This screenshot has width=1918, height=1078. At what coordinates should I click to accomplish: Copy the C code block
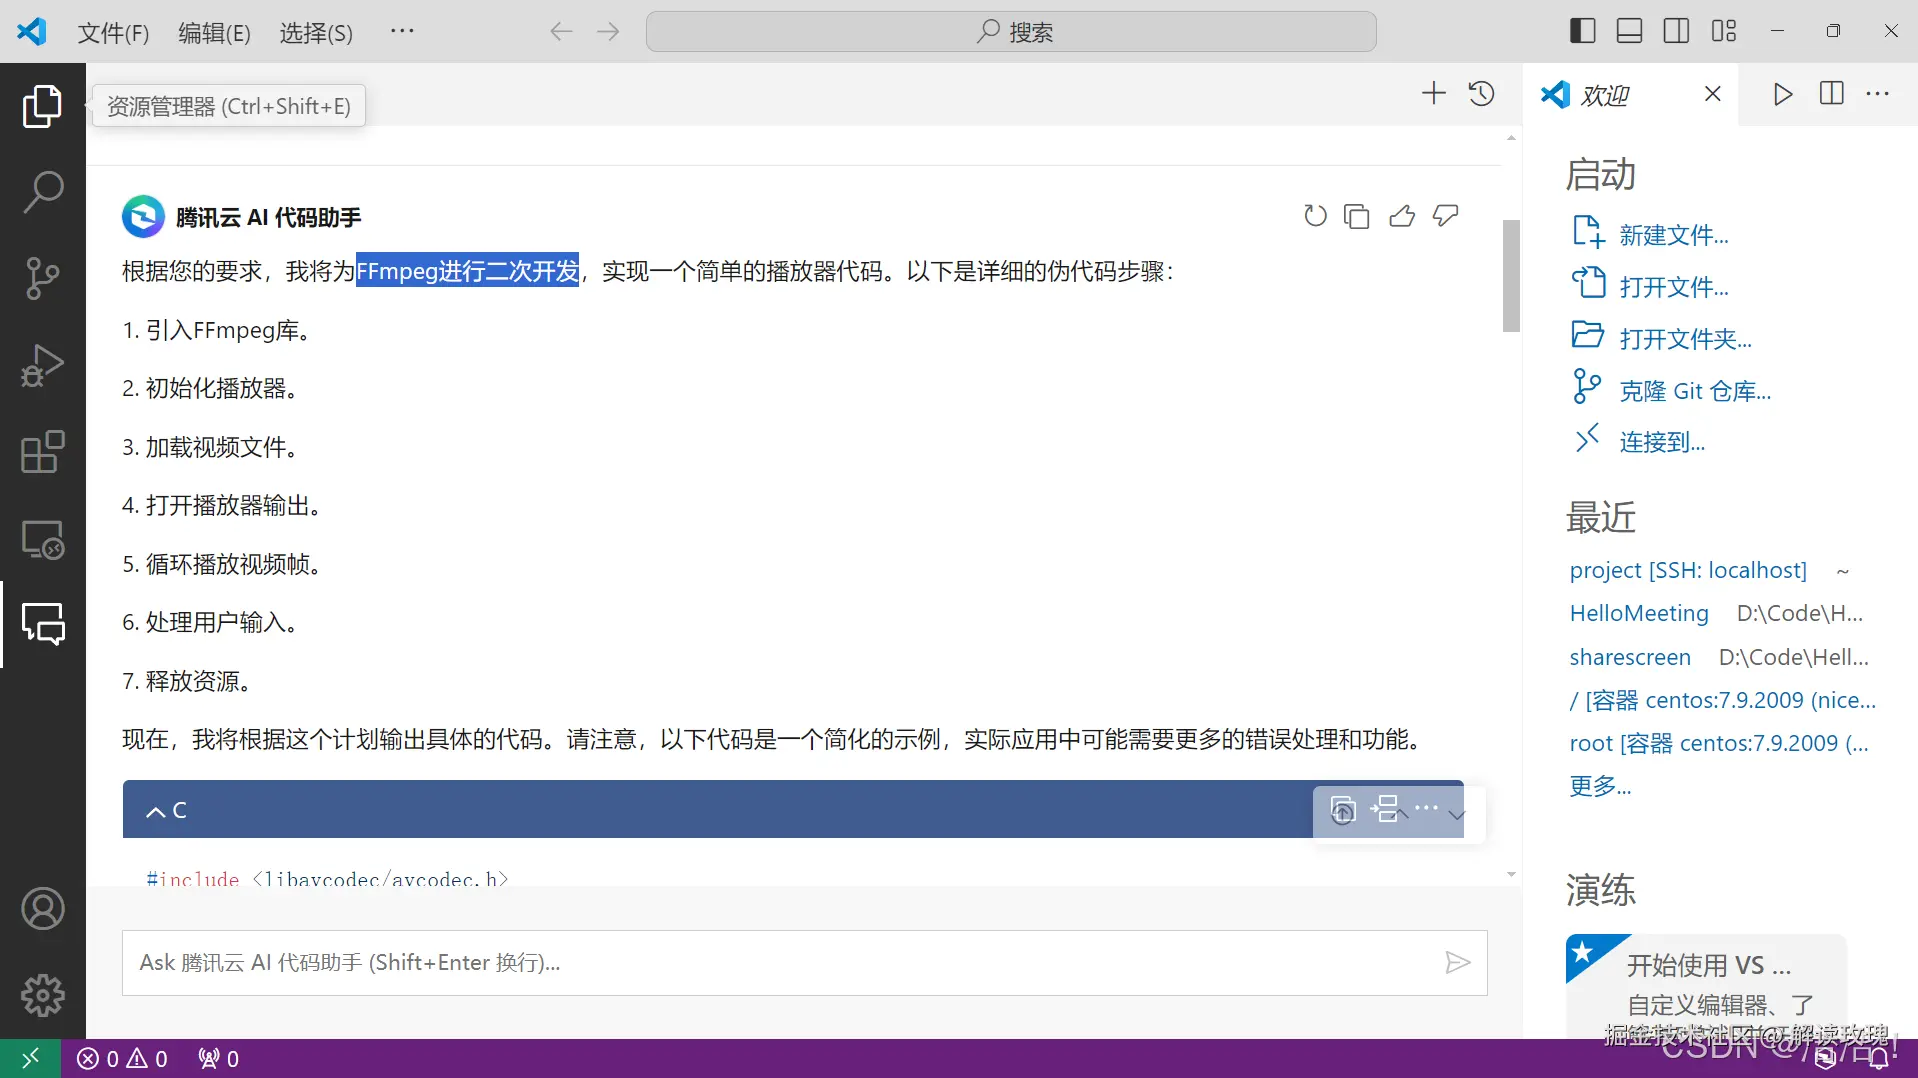[x=1343, y=810]
